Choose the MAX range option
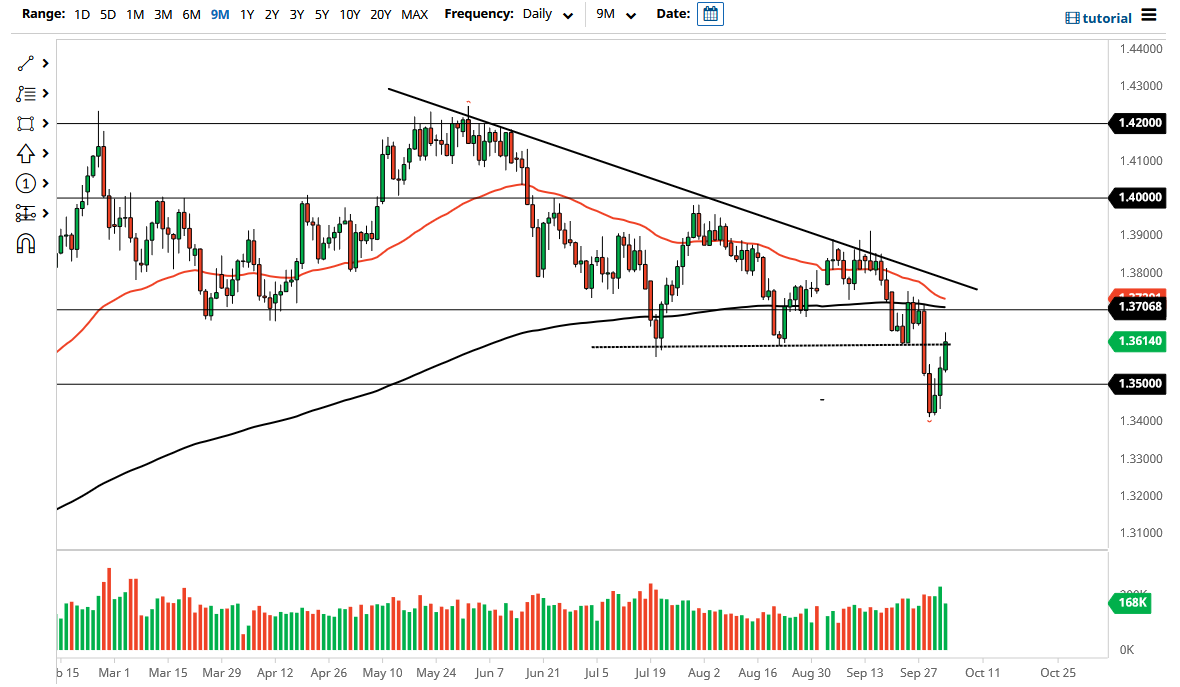 [414, 15]
